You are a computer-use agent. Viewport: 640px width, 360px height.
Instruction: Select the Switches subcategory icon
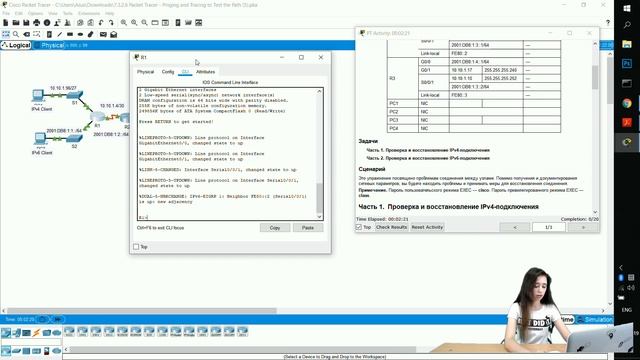16,351
